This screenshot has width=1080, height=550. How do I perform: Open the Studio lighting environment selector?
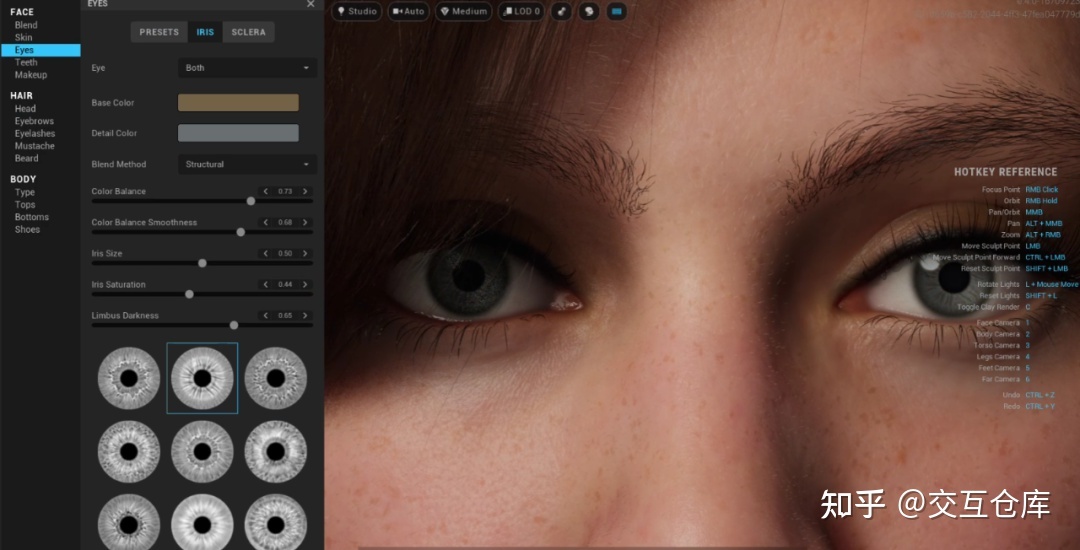(x=357, y=12)
